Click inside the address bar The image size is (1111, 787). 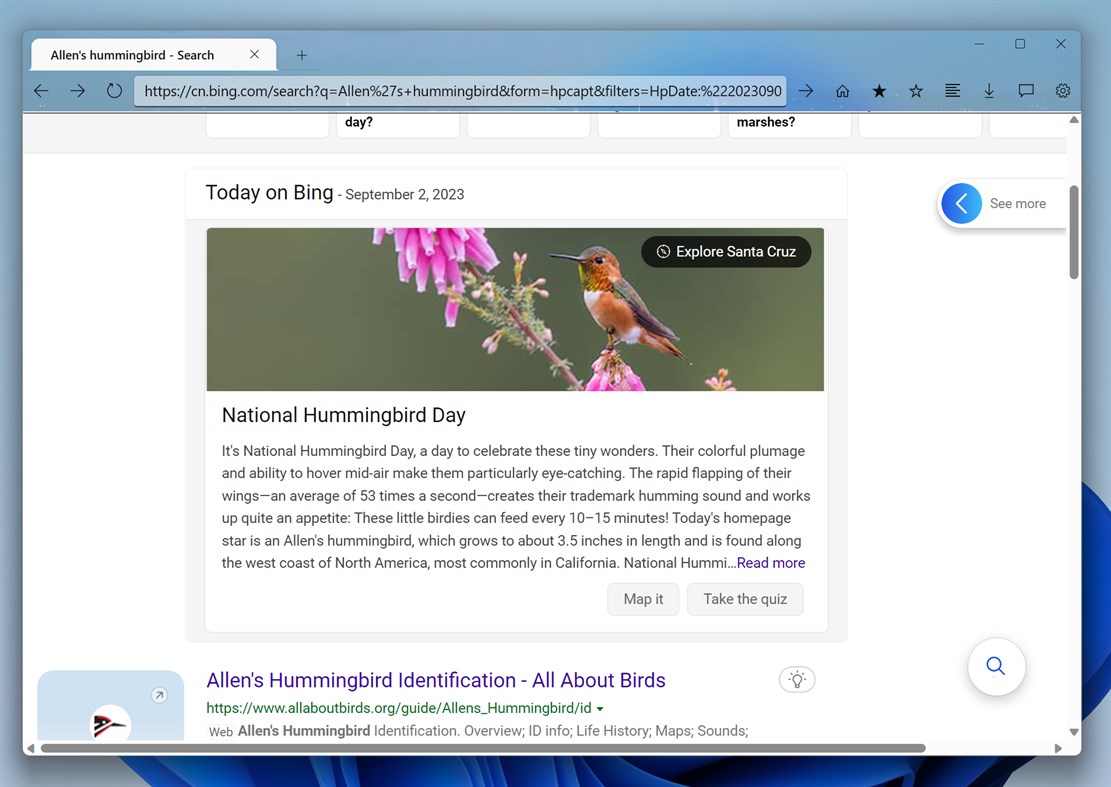click(460, 90)
